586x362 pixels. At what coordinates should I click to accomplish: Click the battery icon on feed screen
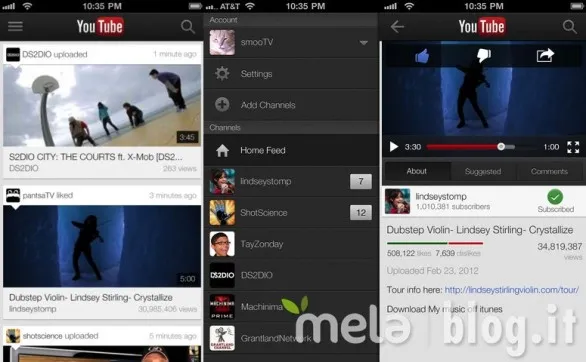click(195, 6)
